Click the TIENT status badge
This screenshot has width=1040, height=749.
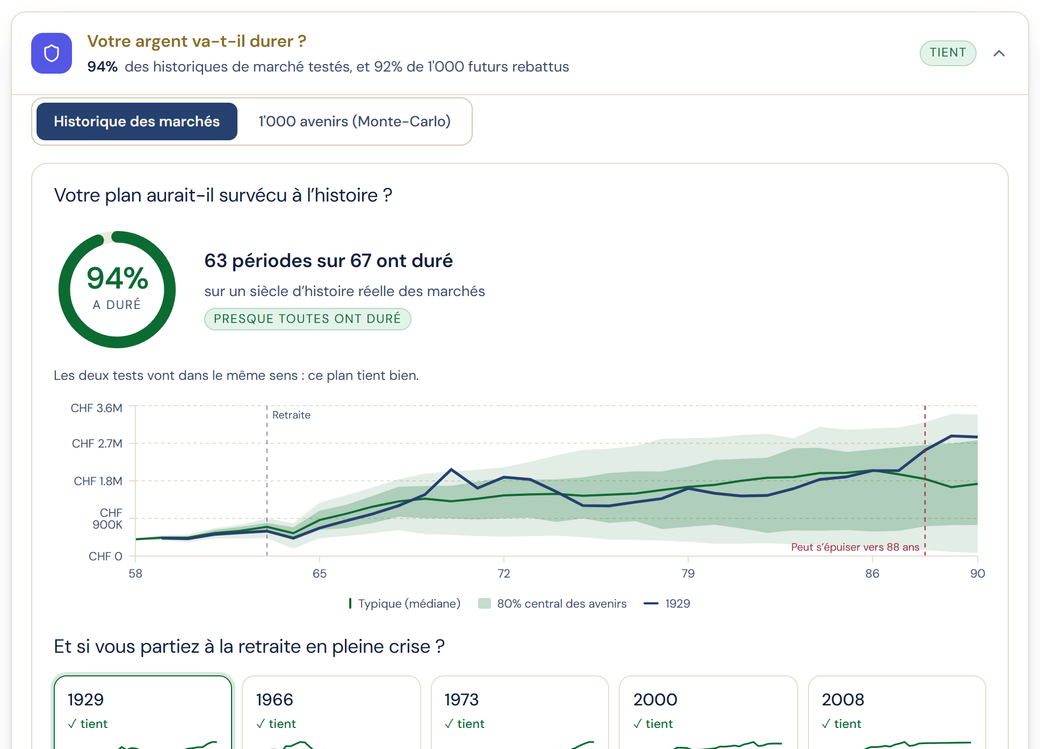tap(947, 53)
